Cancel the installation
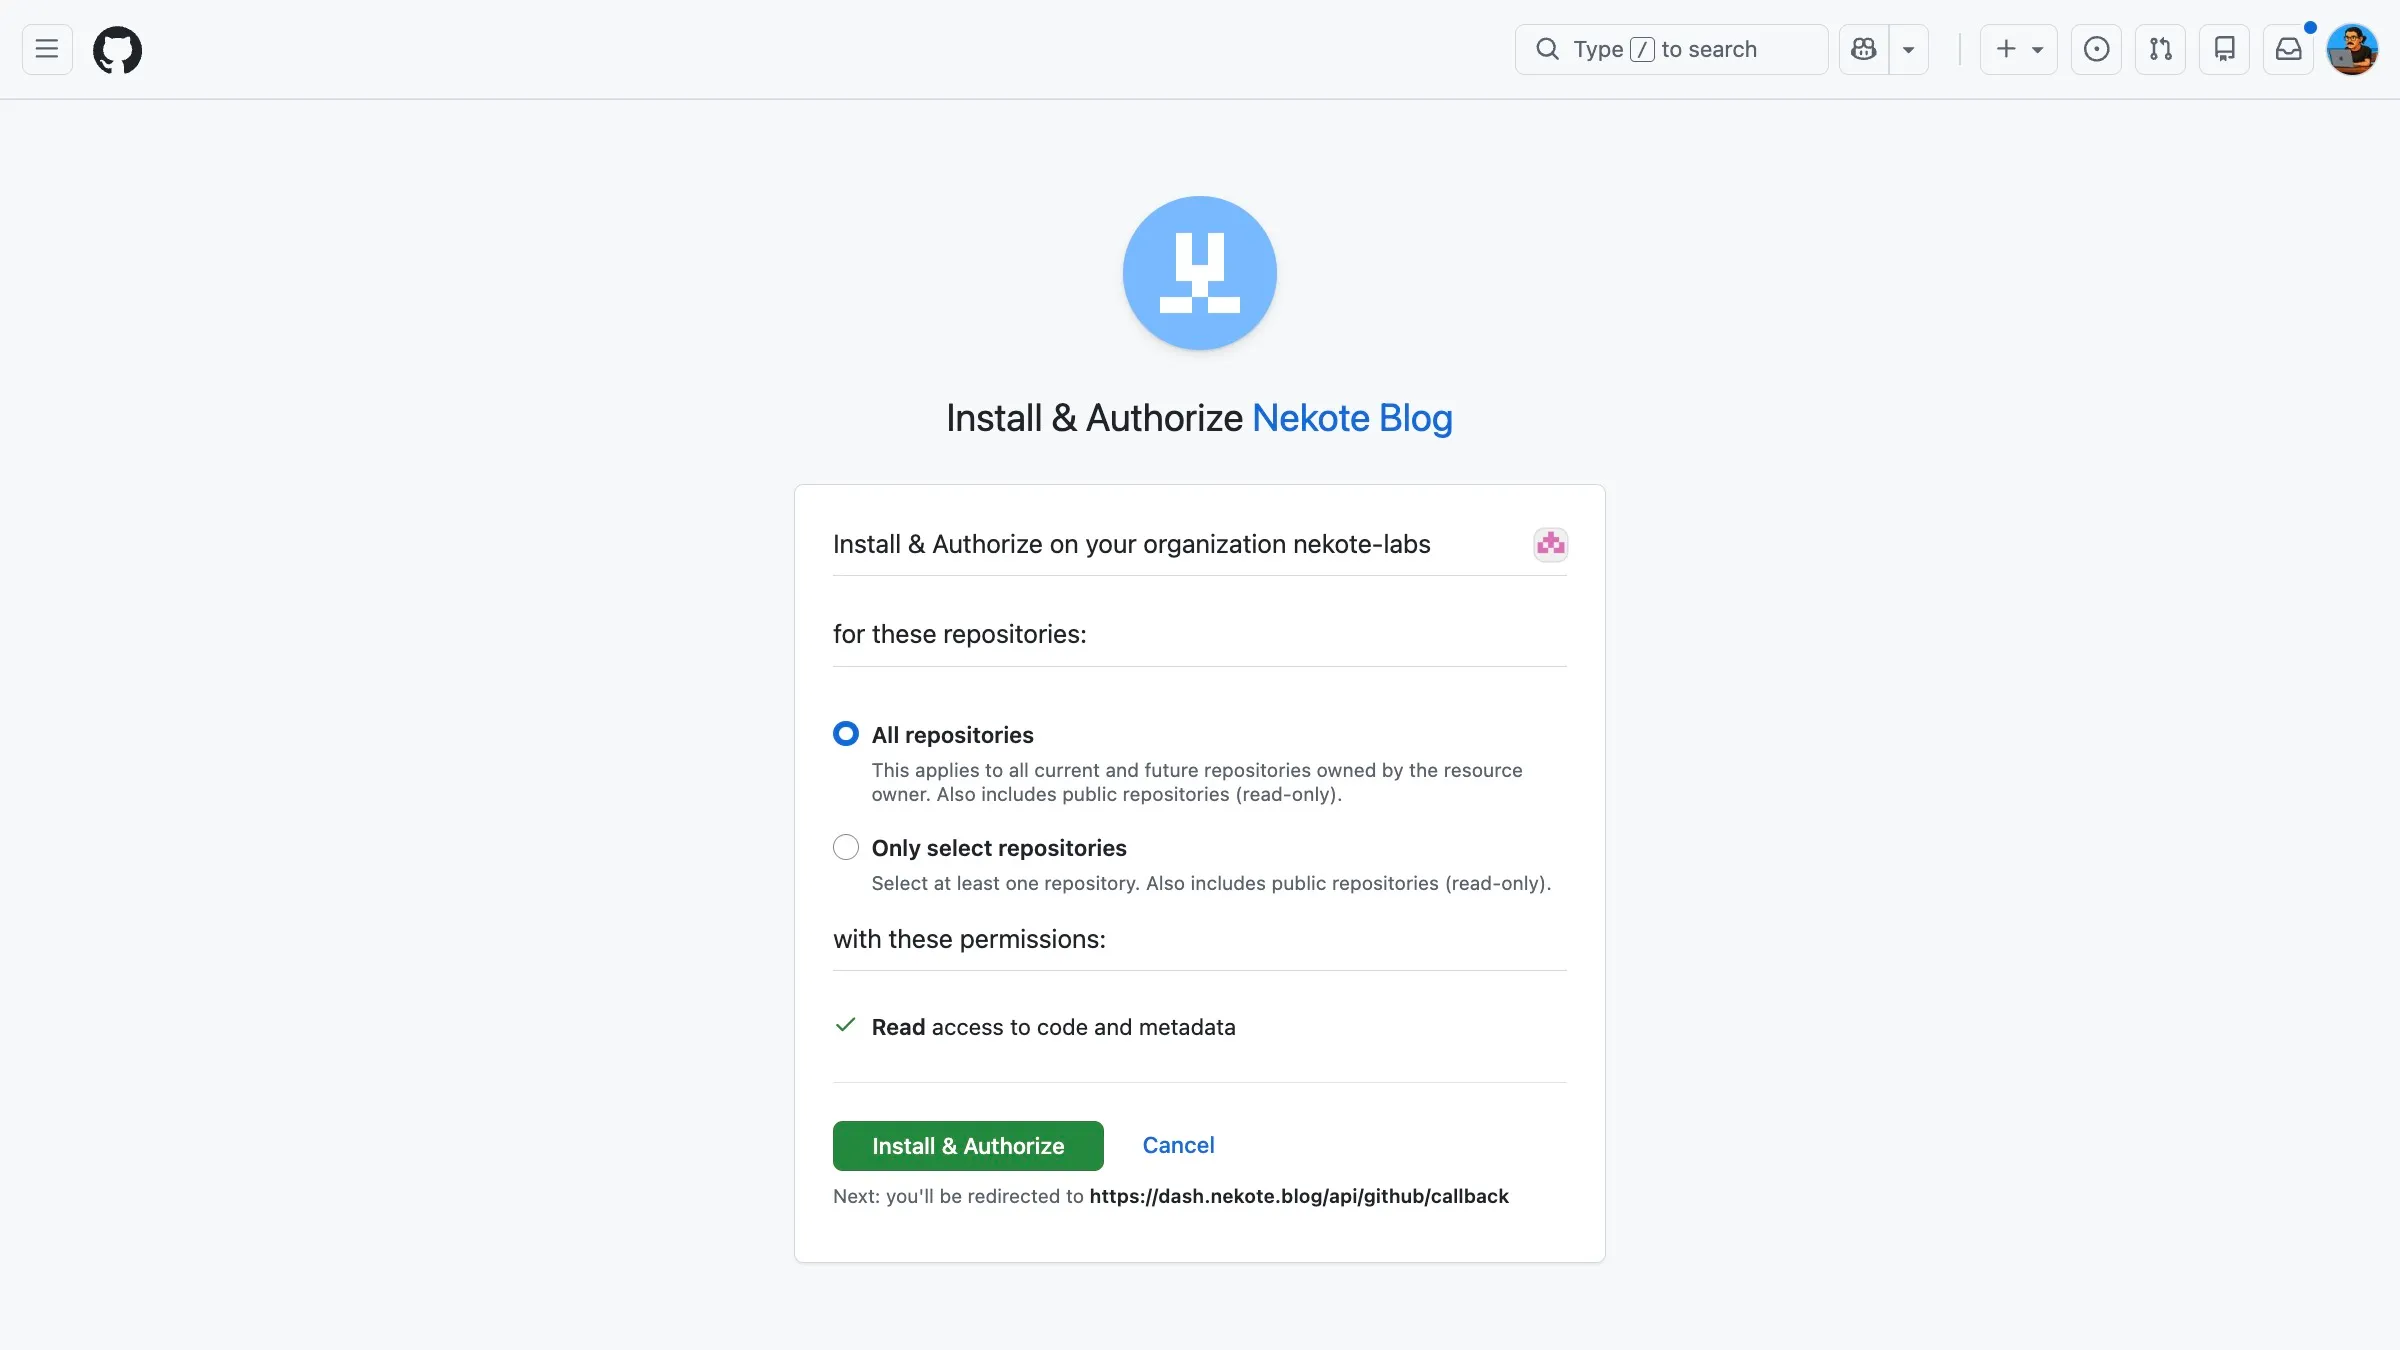The height and width of the screenshot is (1350, 2400). tap(1178, 1145)
